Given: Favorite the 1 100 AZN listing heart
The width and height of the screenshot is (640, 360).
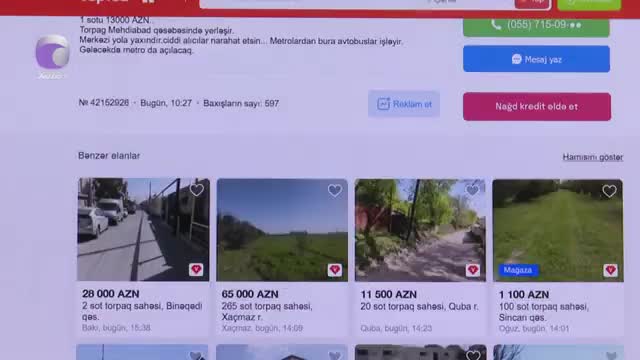Looking at the screenshot, I should [609, 191].
